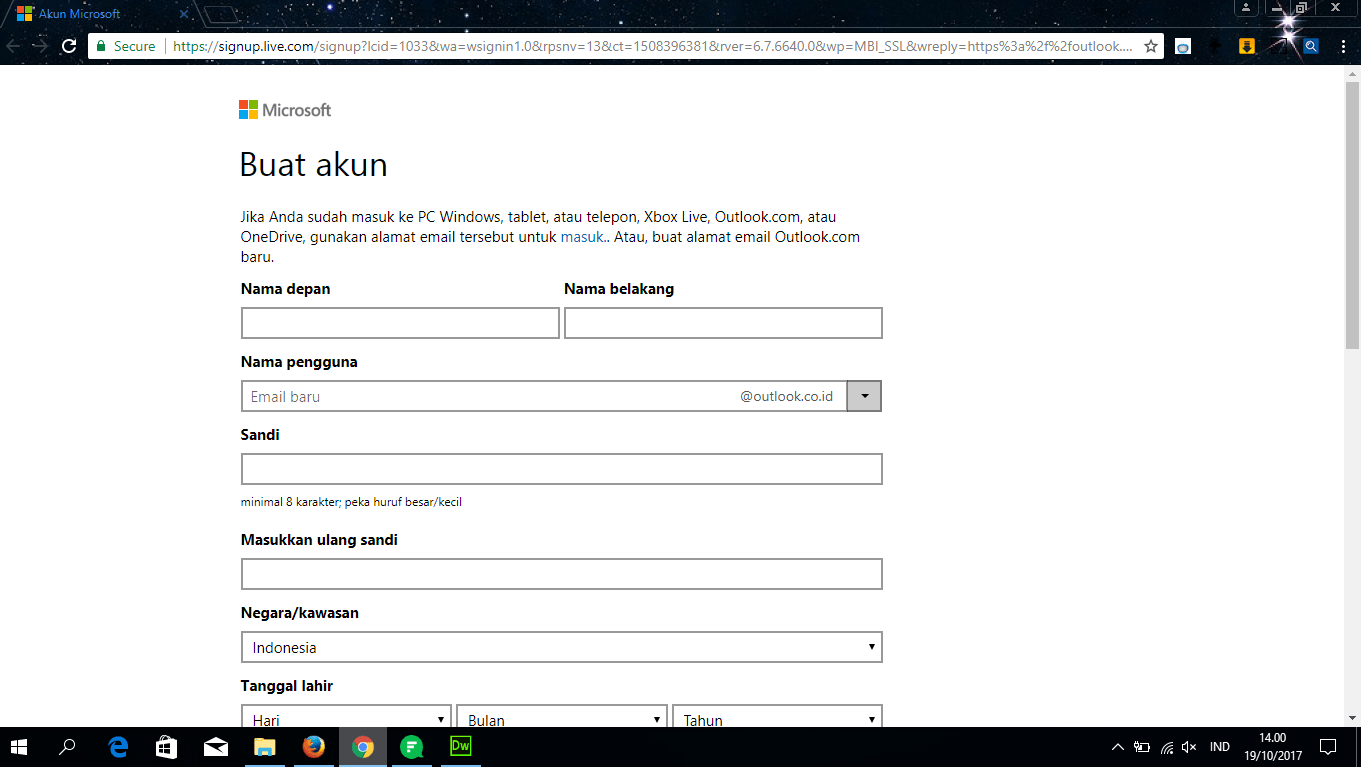Click the blue magnifier extension icon
Viewport: 1361px width, 767px height.
(1310, 46)
